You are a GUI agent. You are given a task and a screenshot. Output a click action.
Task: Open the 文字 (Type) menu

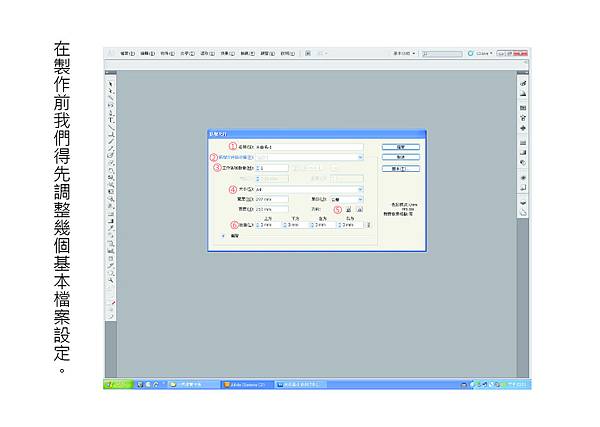click(x=187, y=54)
